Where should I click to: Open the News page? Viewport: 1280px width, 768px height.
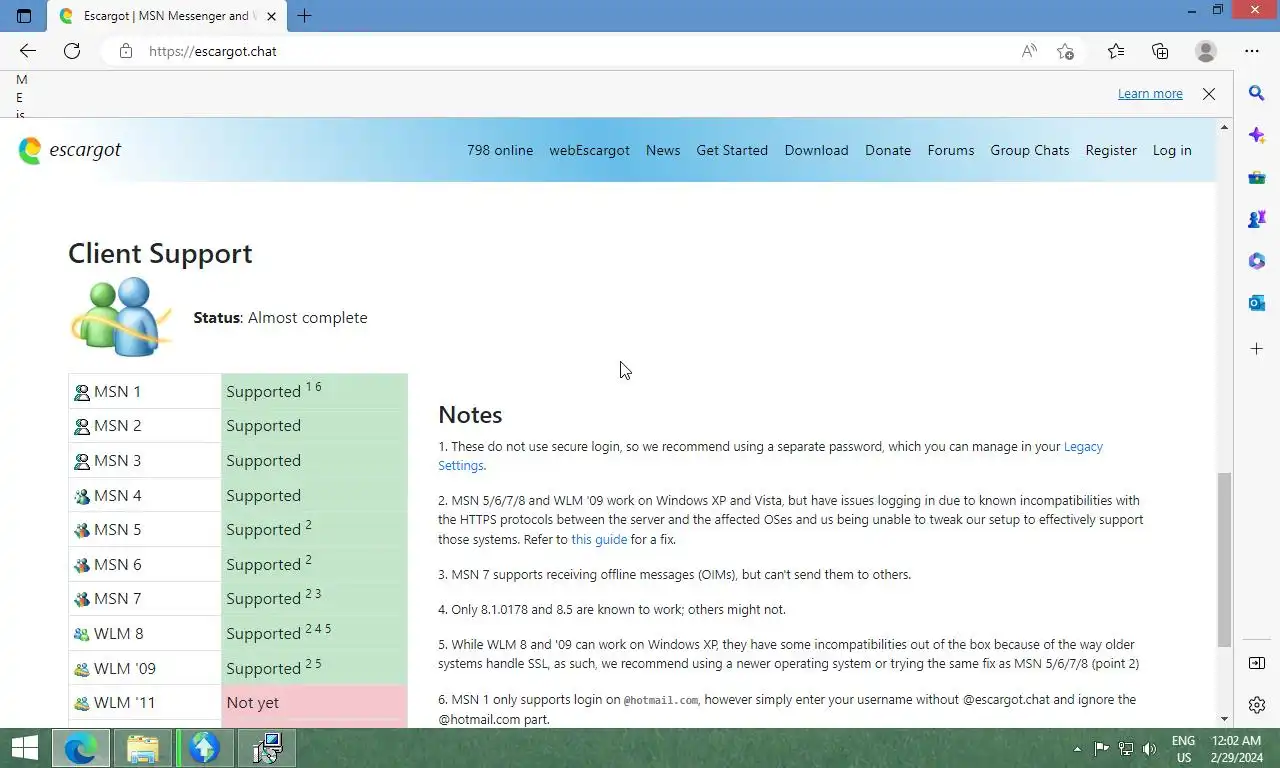(663, 150)
